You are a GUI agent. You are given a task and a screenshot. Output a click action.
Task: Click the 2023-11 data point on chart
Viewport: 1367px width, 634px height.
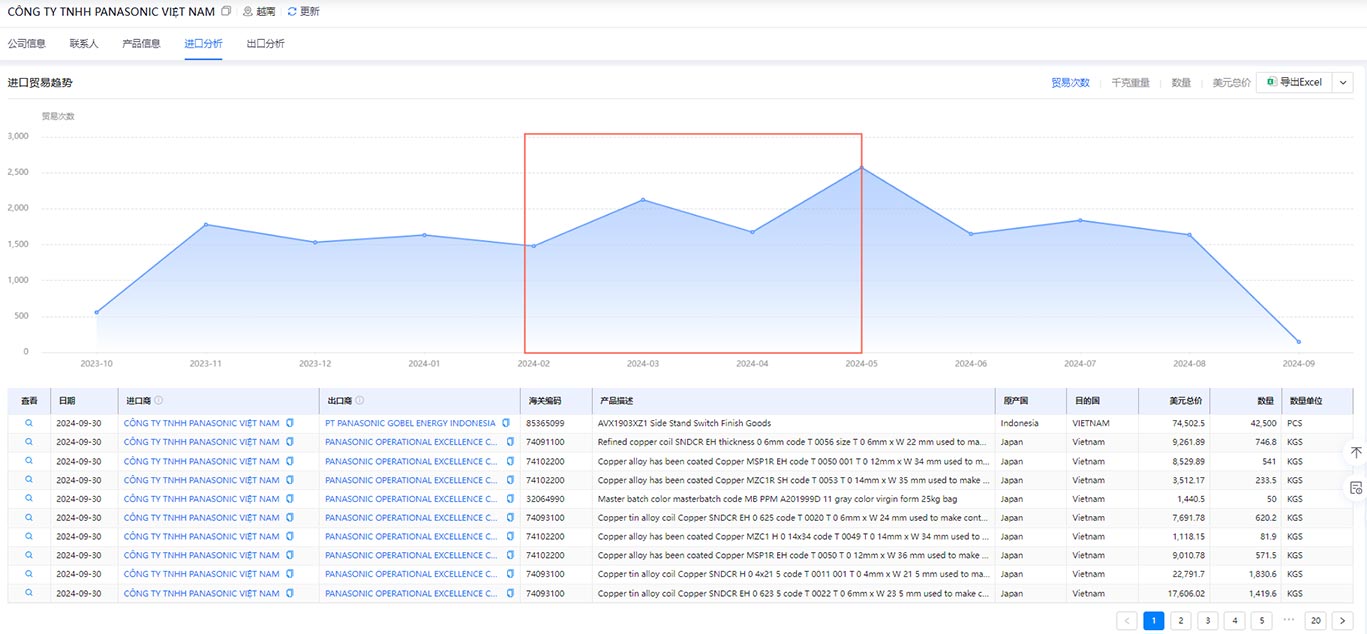click(x=206, y=224)
